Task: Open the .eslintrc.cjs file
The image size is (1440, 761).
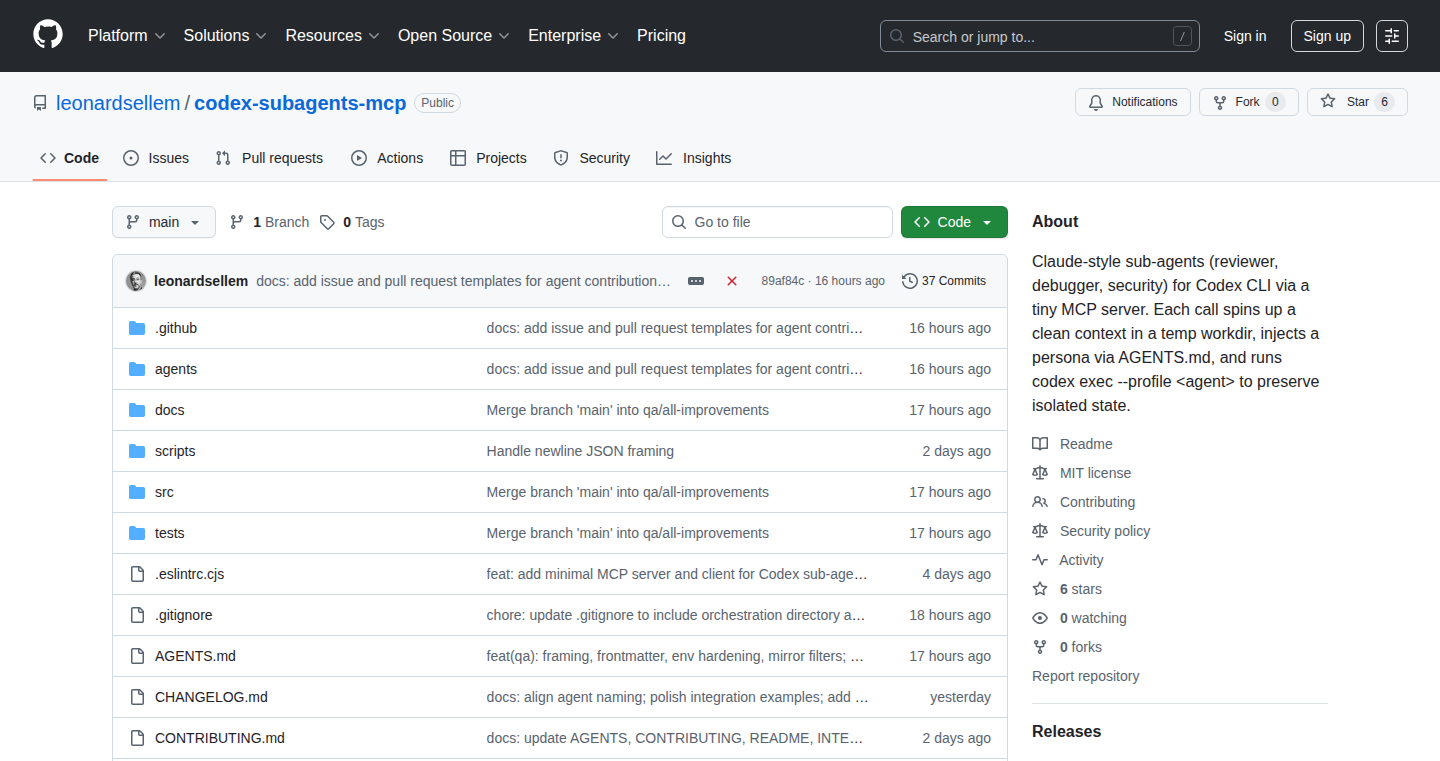Action: 190,574
